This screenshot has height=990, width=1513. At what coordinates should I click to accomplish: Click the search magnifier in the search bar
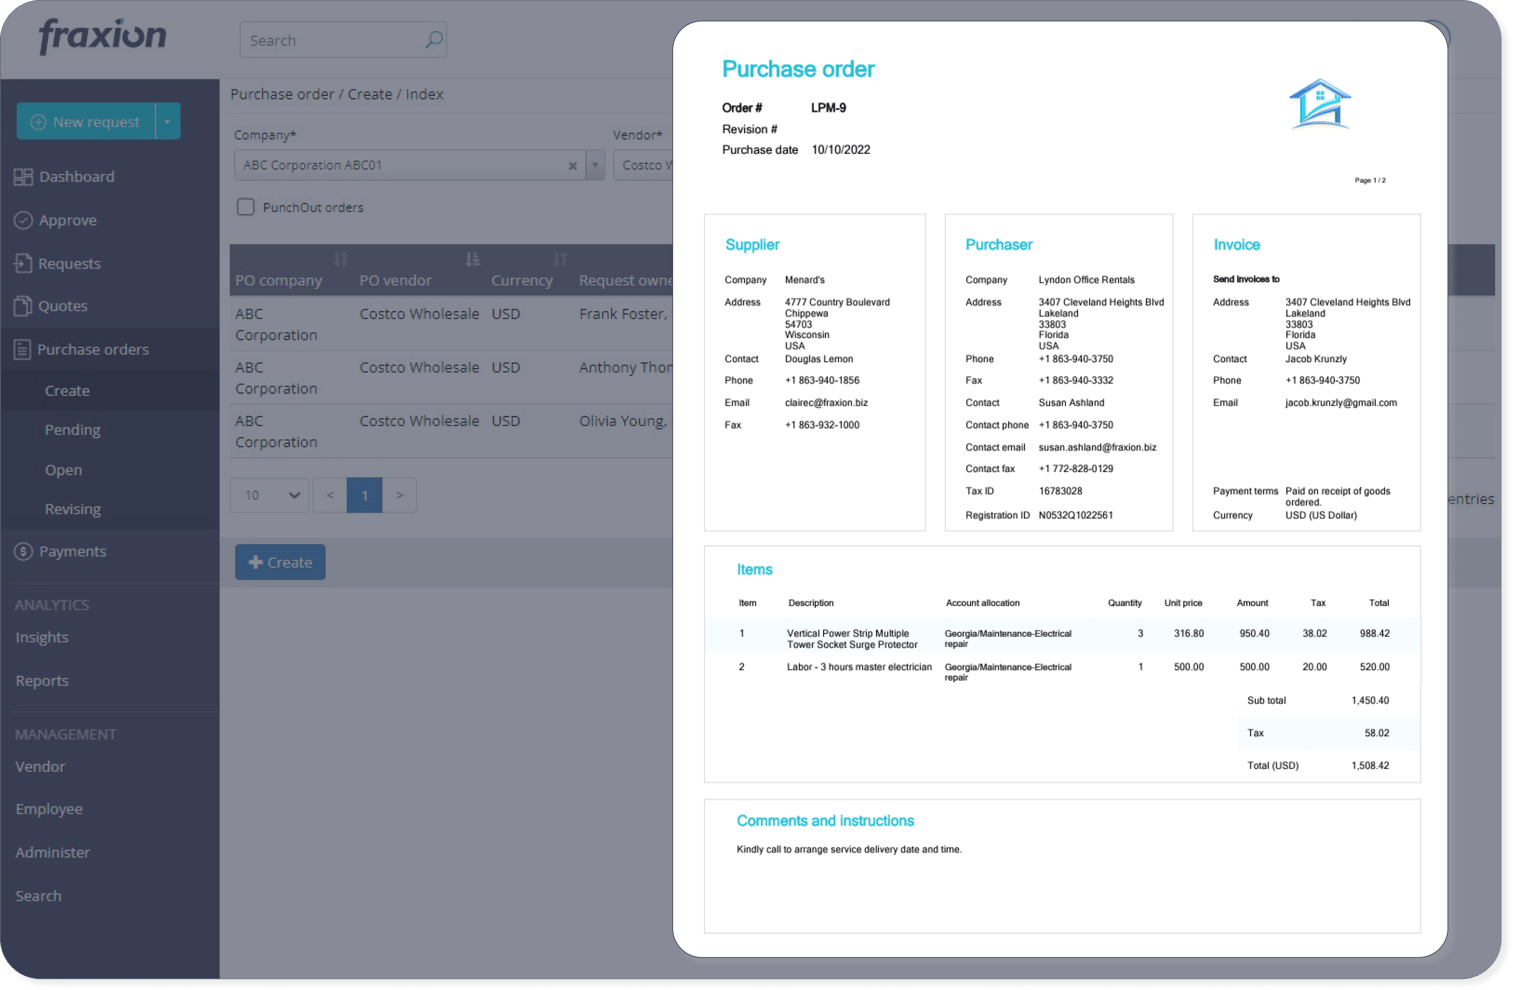tap(433, 39)
